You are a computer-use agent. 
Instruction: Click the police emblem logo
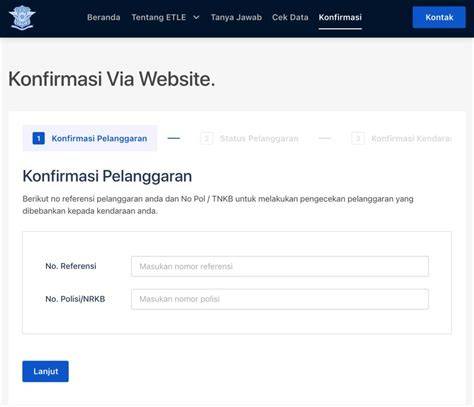(22, 18)
